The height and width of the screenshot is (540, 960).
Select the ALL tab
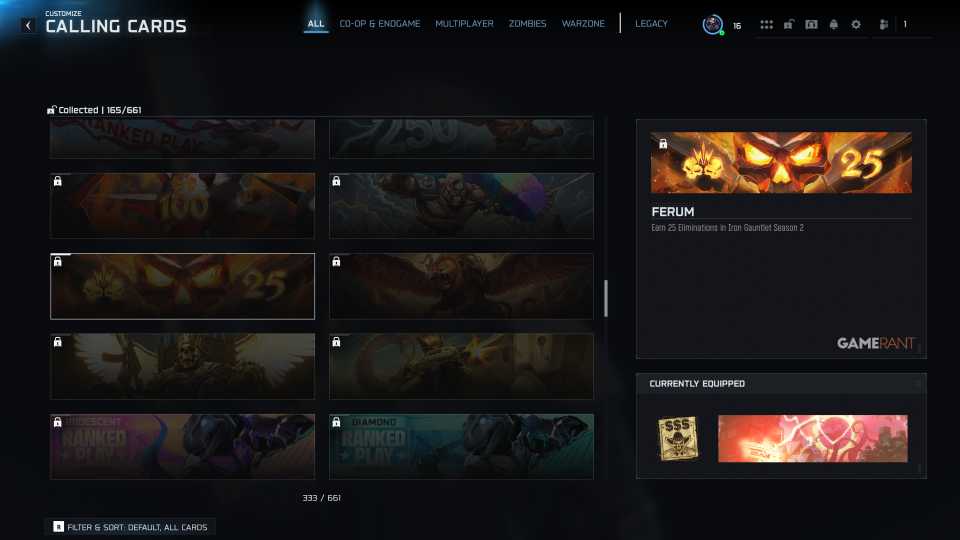[x=316, y=24]
